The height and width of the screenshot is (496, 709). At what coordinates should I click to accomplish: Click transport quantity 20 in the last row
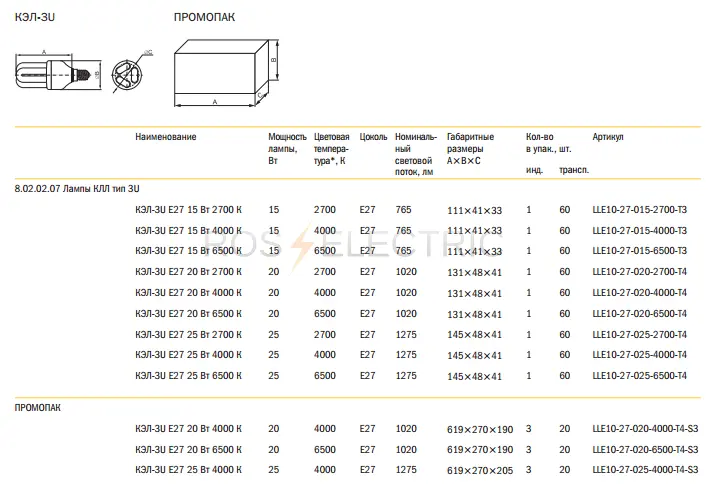pyautogui.click(x=564, y=470)
